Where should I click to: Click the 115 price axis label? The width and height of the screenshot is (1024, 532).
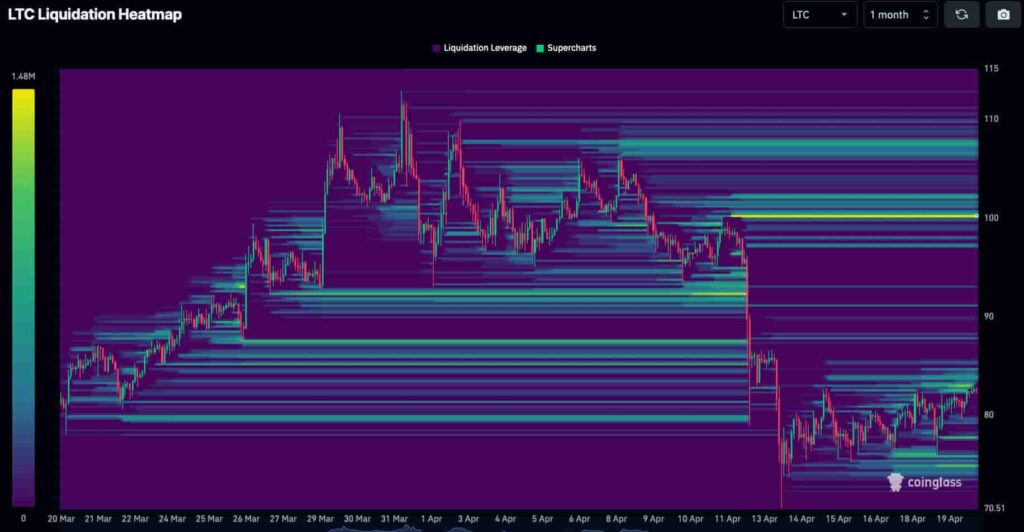click(991, 69)
